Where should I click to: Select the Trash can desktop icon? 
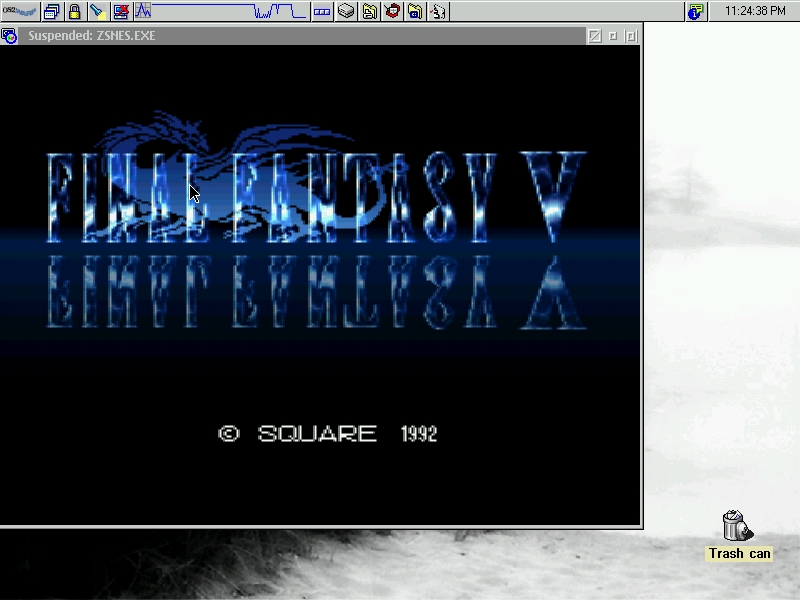click(x=738, y=526)
